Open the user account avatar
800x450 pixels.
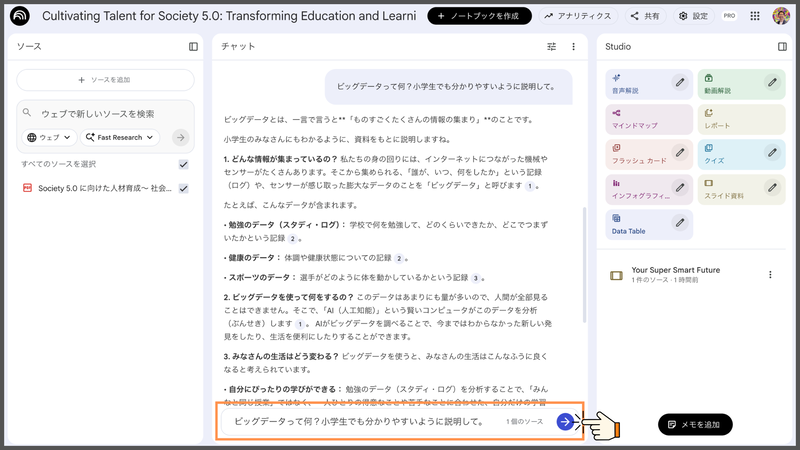click(x=781, y=16)
